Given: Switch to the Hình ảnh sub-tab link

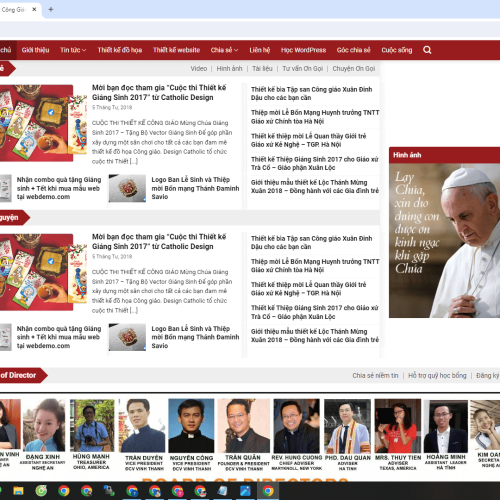Looking at the screenshot, I should point(229,68).
